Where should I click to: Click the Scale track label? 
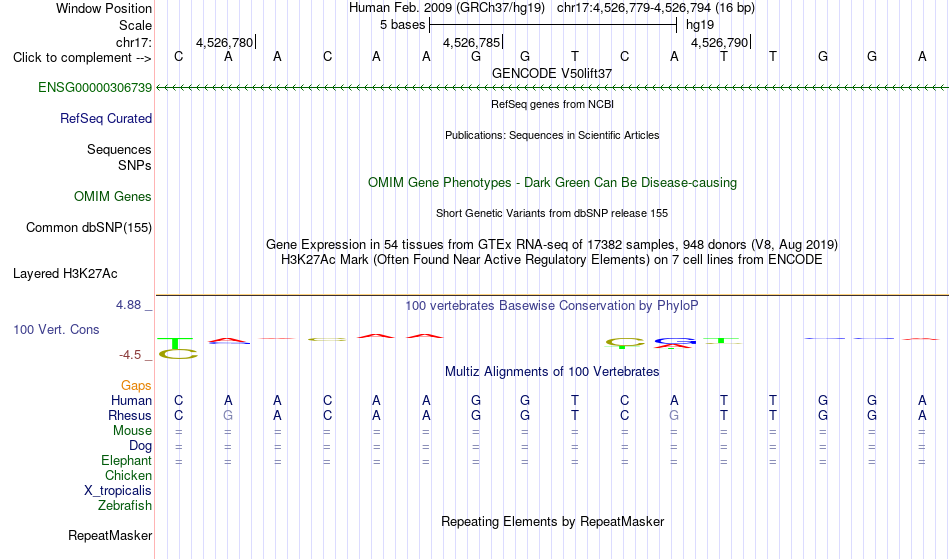click(135, 25)
